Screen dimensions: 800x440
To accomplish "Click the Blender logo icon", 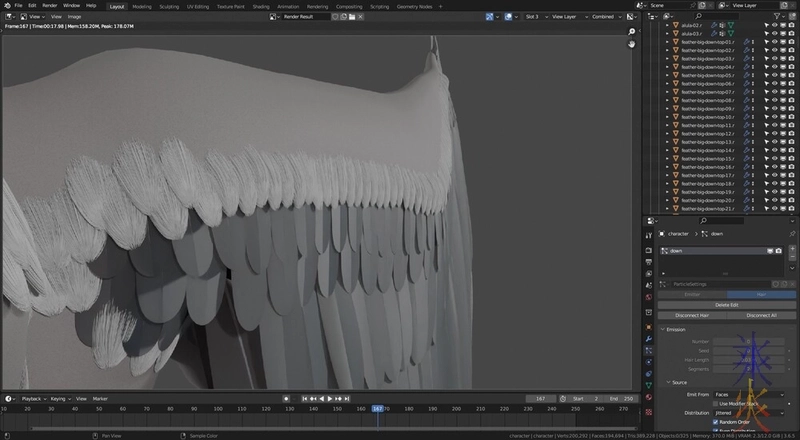I will (x=7, y=5).
